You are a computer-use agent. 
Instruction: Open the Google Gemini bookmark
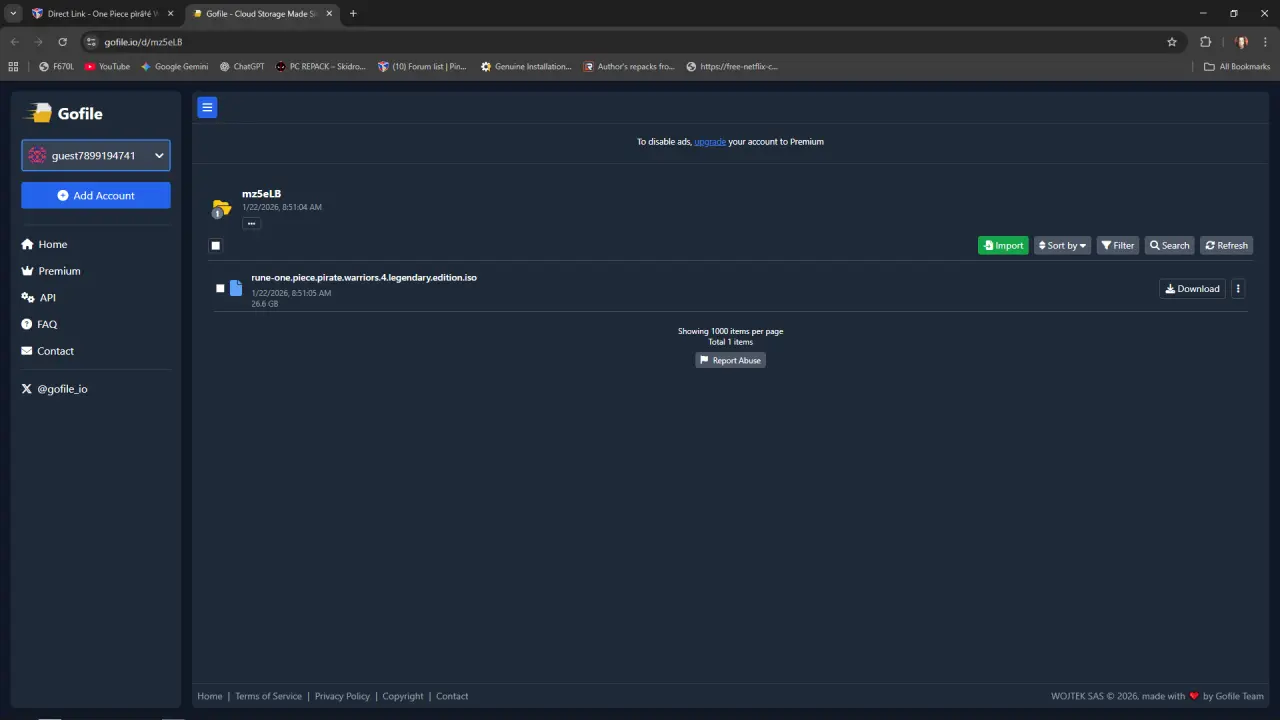point(174,67)
